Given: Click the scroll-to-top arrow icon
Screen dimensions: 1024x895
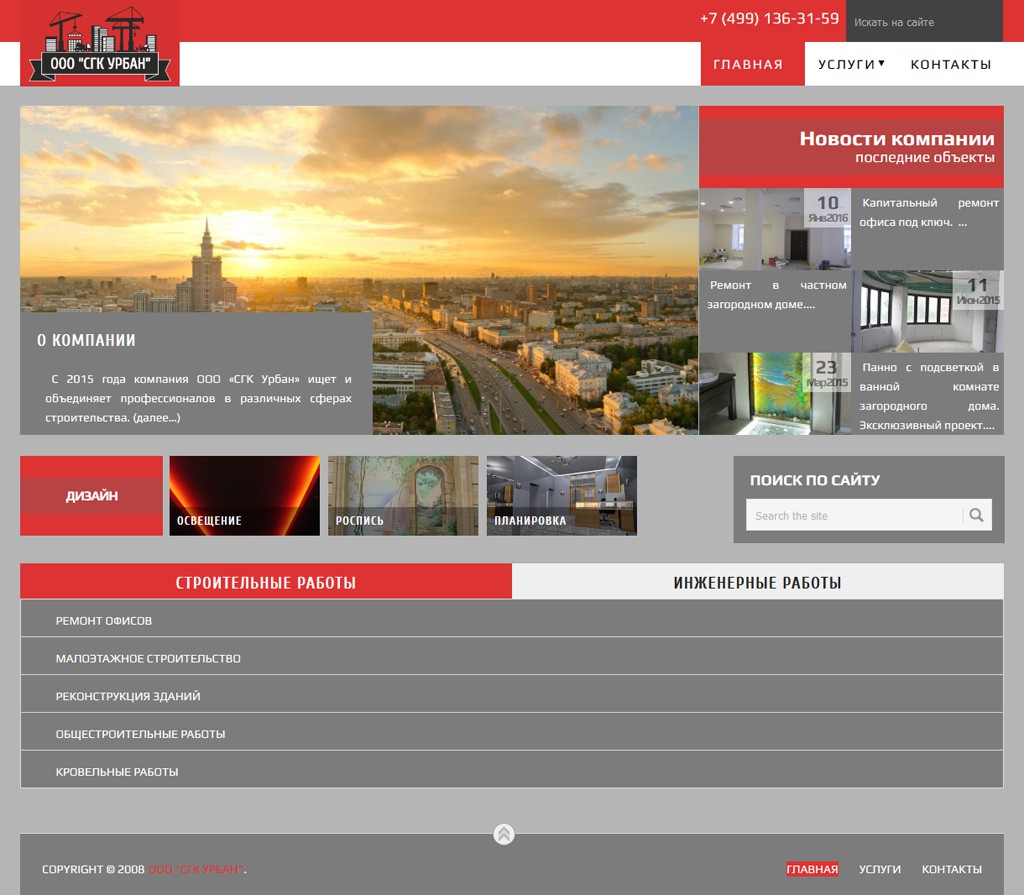Looking at the screenshot, I should (x=504, y=834).
